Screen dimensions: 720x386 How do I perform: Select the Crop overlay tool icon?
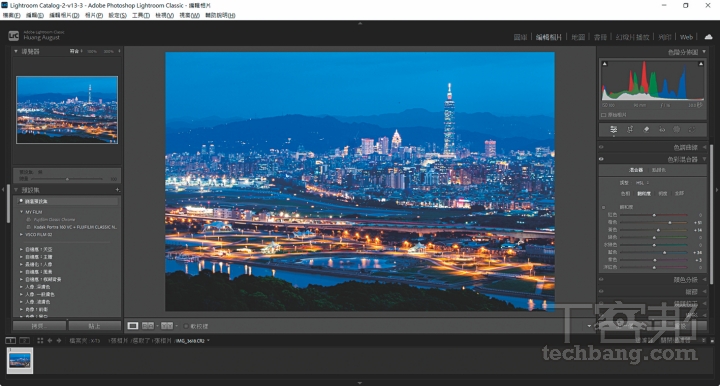point(630,129)
